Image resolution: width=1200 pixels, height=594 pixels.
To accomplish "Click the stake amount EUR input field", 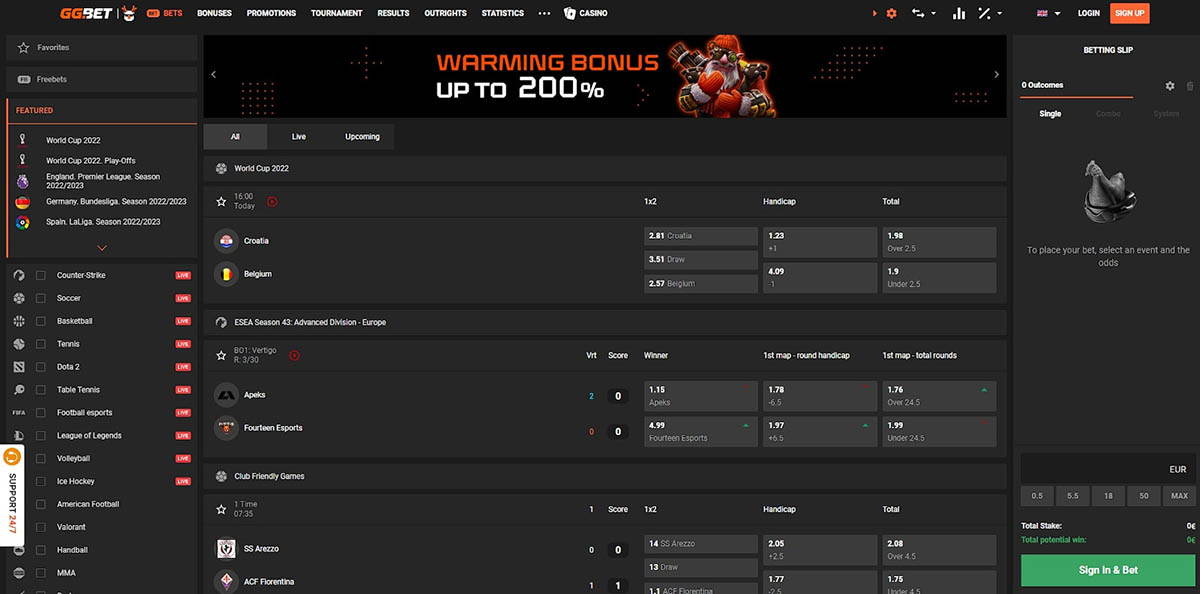I will tap(1108, 469).
